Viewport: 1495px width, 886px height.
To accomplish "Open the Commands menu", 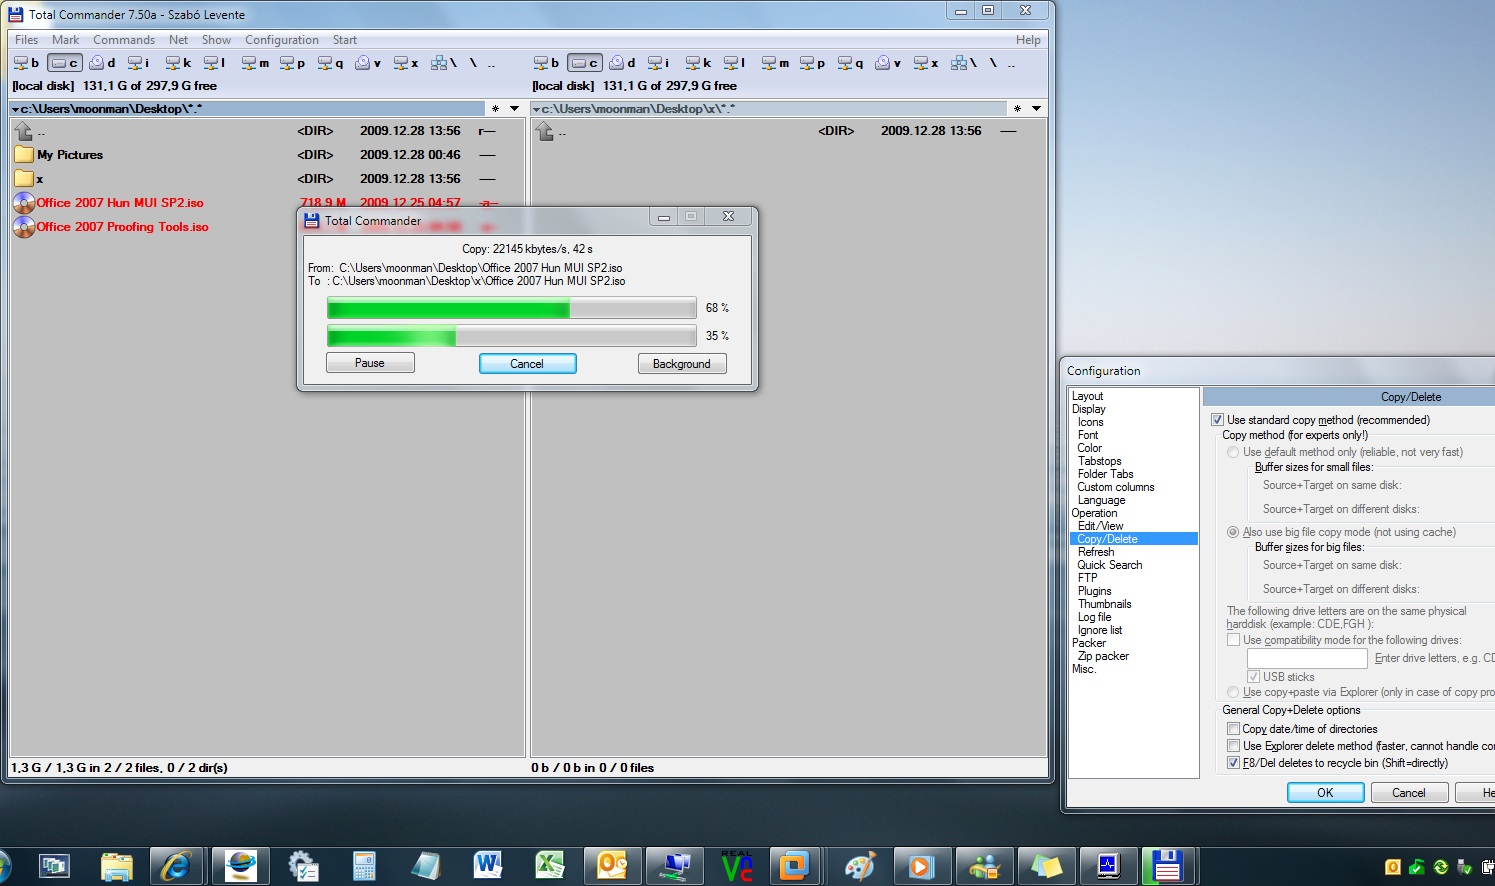I will [x=124, y=40].
